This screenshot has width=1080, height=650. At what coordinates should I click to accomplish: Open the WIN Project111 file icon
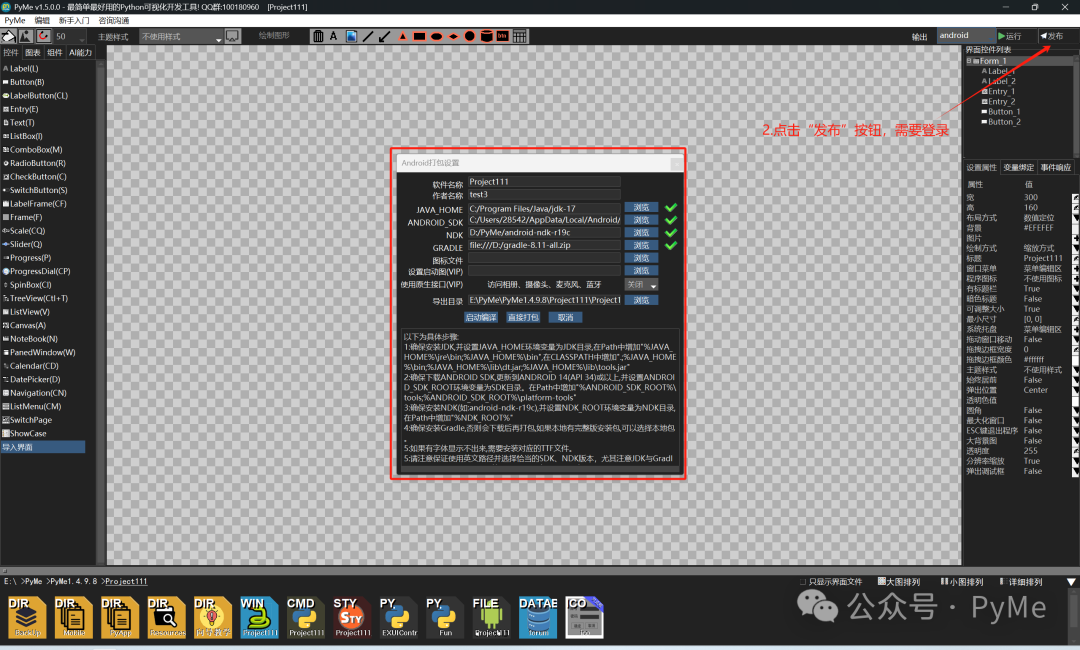click(x=259, y=617)
